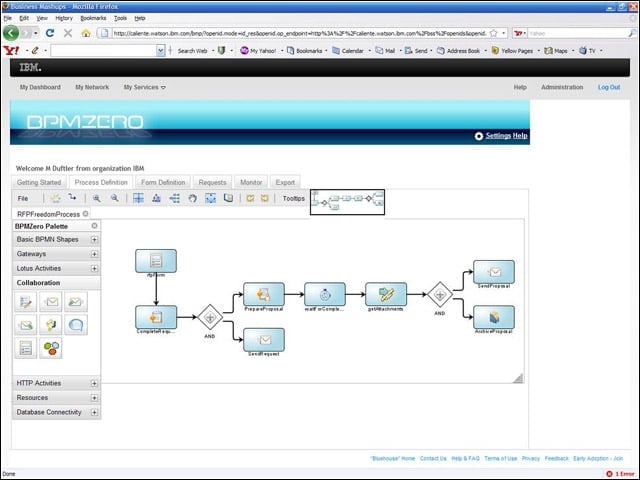Select the first AND gateway diamond
Image resolution: width=640 pixels, height=480 pixels.
tap(210, 317)
